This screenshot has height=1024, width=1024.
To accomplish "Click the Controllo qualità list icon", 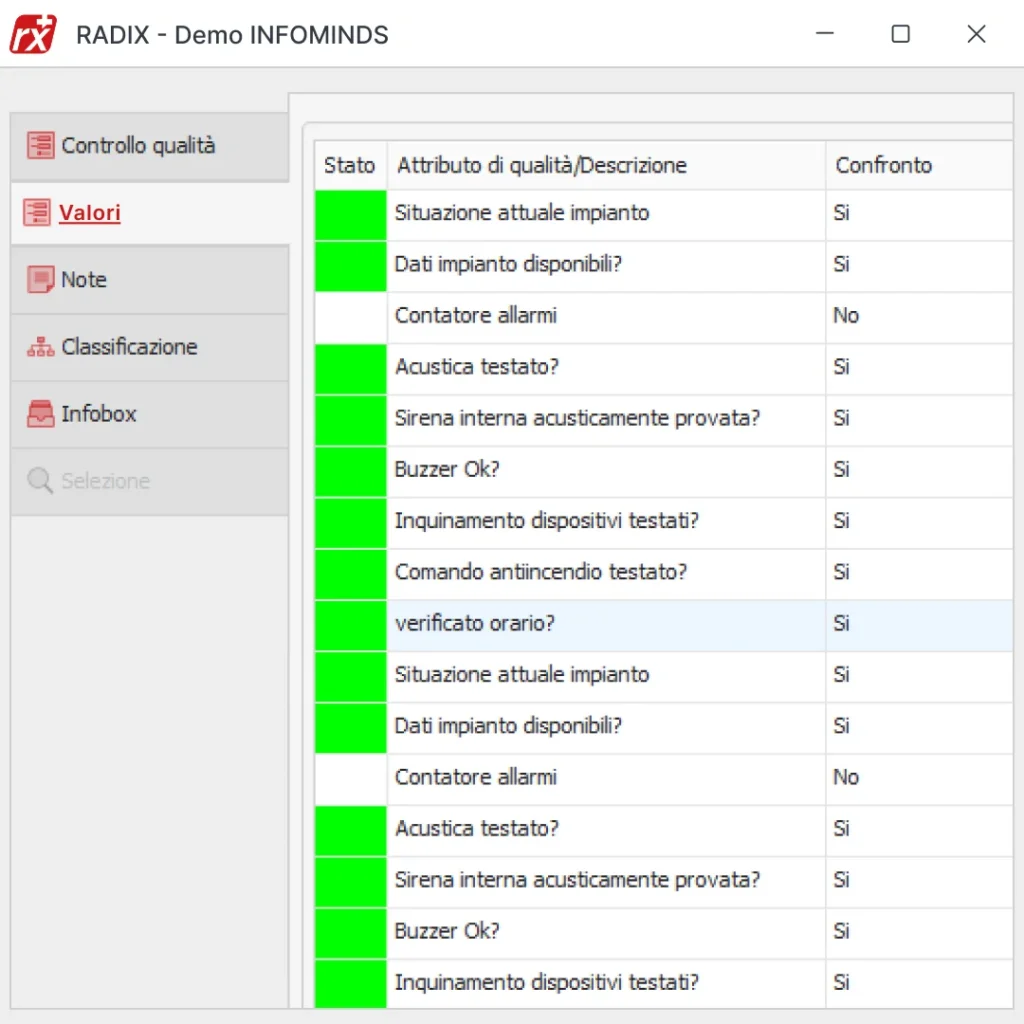I will [x=40, y=145].
